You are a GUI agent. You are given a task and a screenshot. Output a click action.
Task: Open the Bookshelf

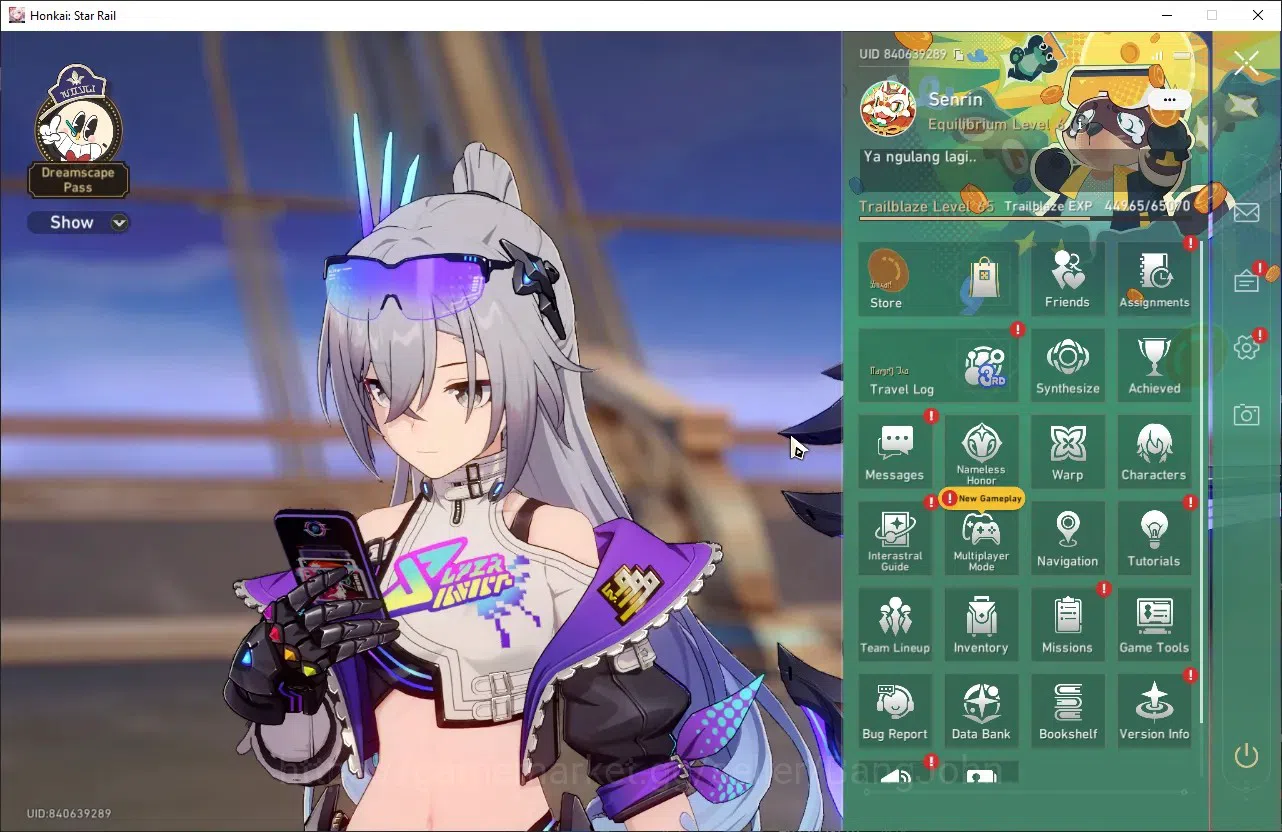pyautogui.click(x=1067, y=711)
